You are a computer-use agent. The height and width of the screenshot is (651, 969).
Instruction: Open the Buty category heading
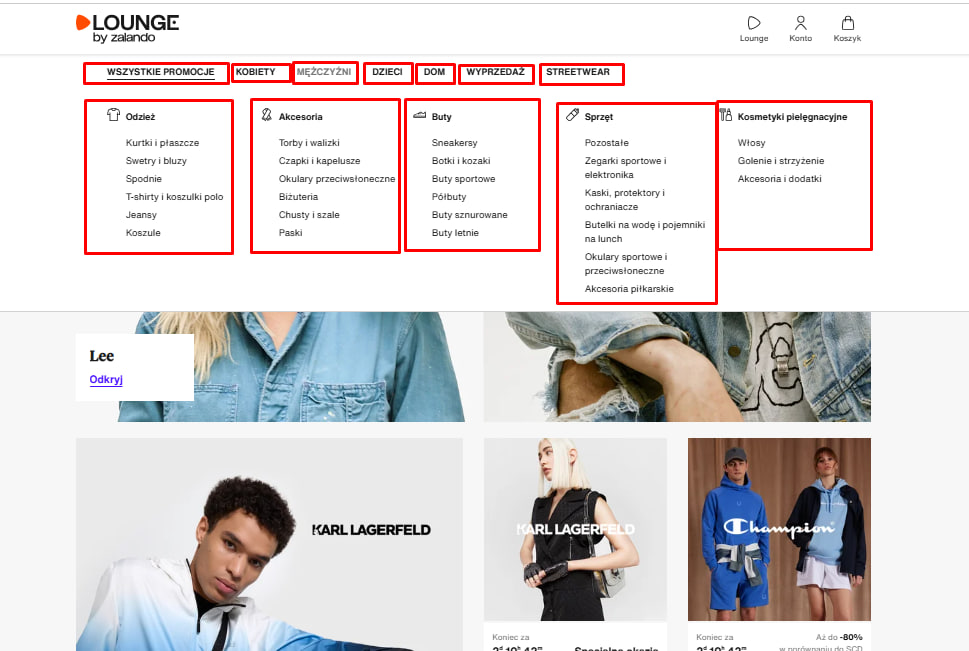point(442,117)
